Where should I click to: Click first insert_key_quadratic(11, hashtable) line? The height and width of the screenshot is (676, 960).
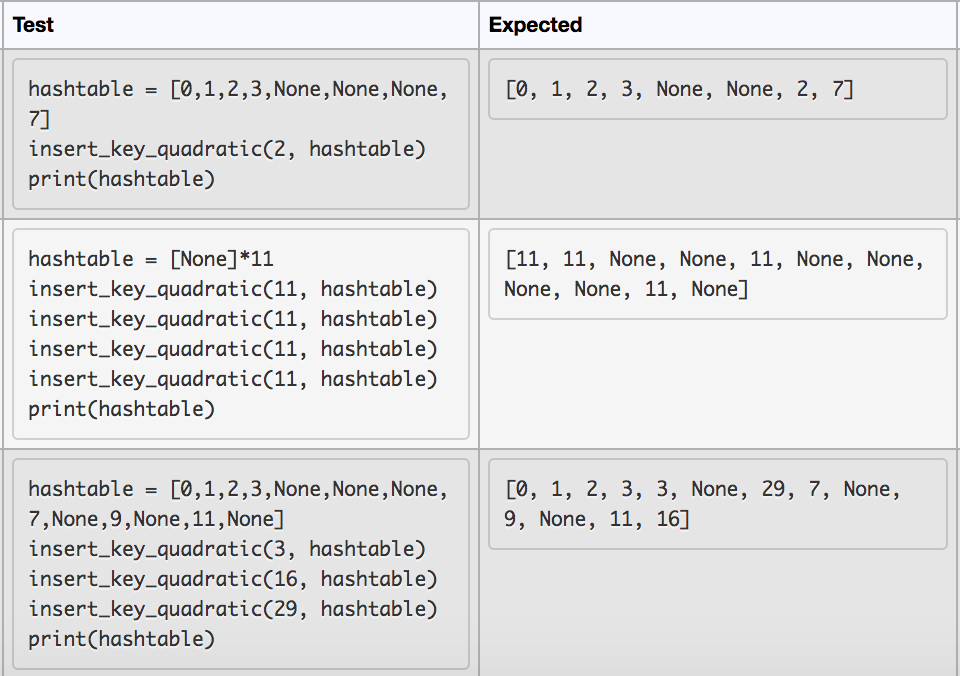[233, 289]
